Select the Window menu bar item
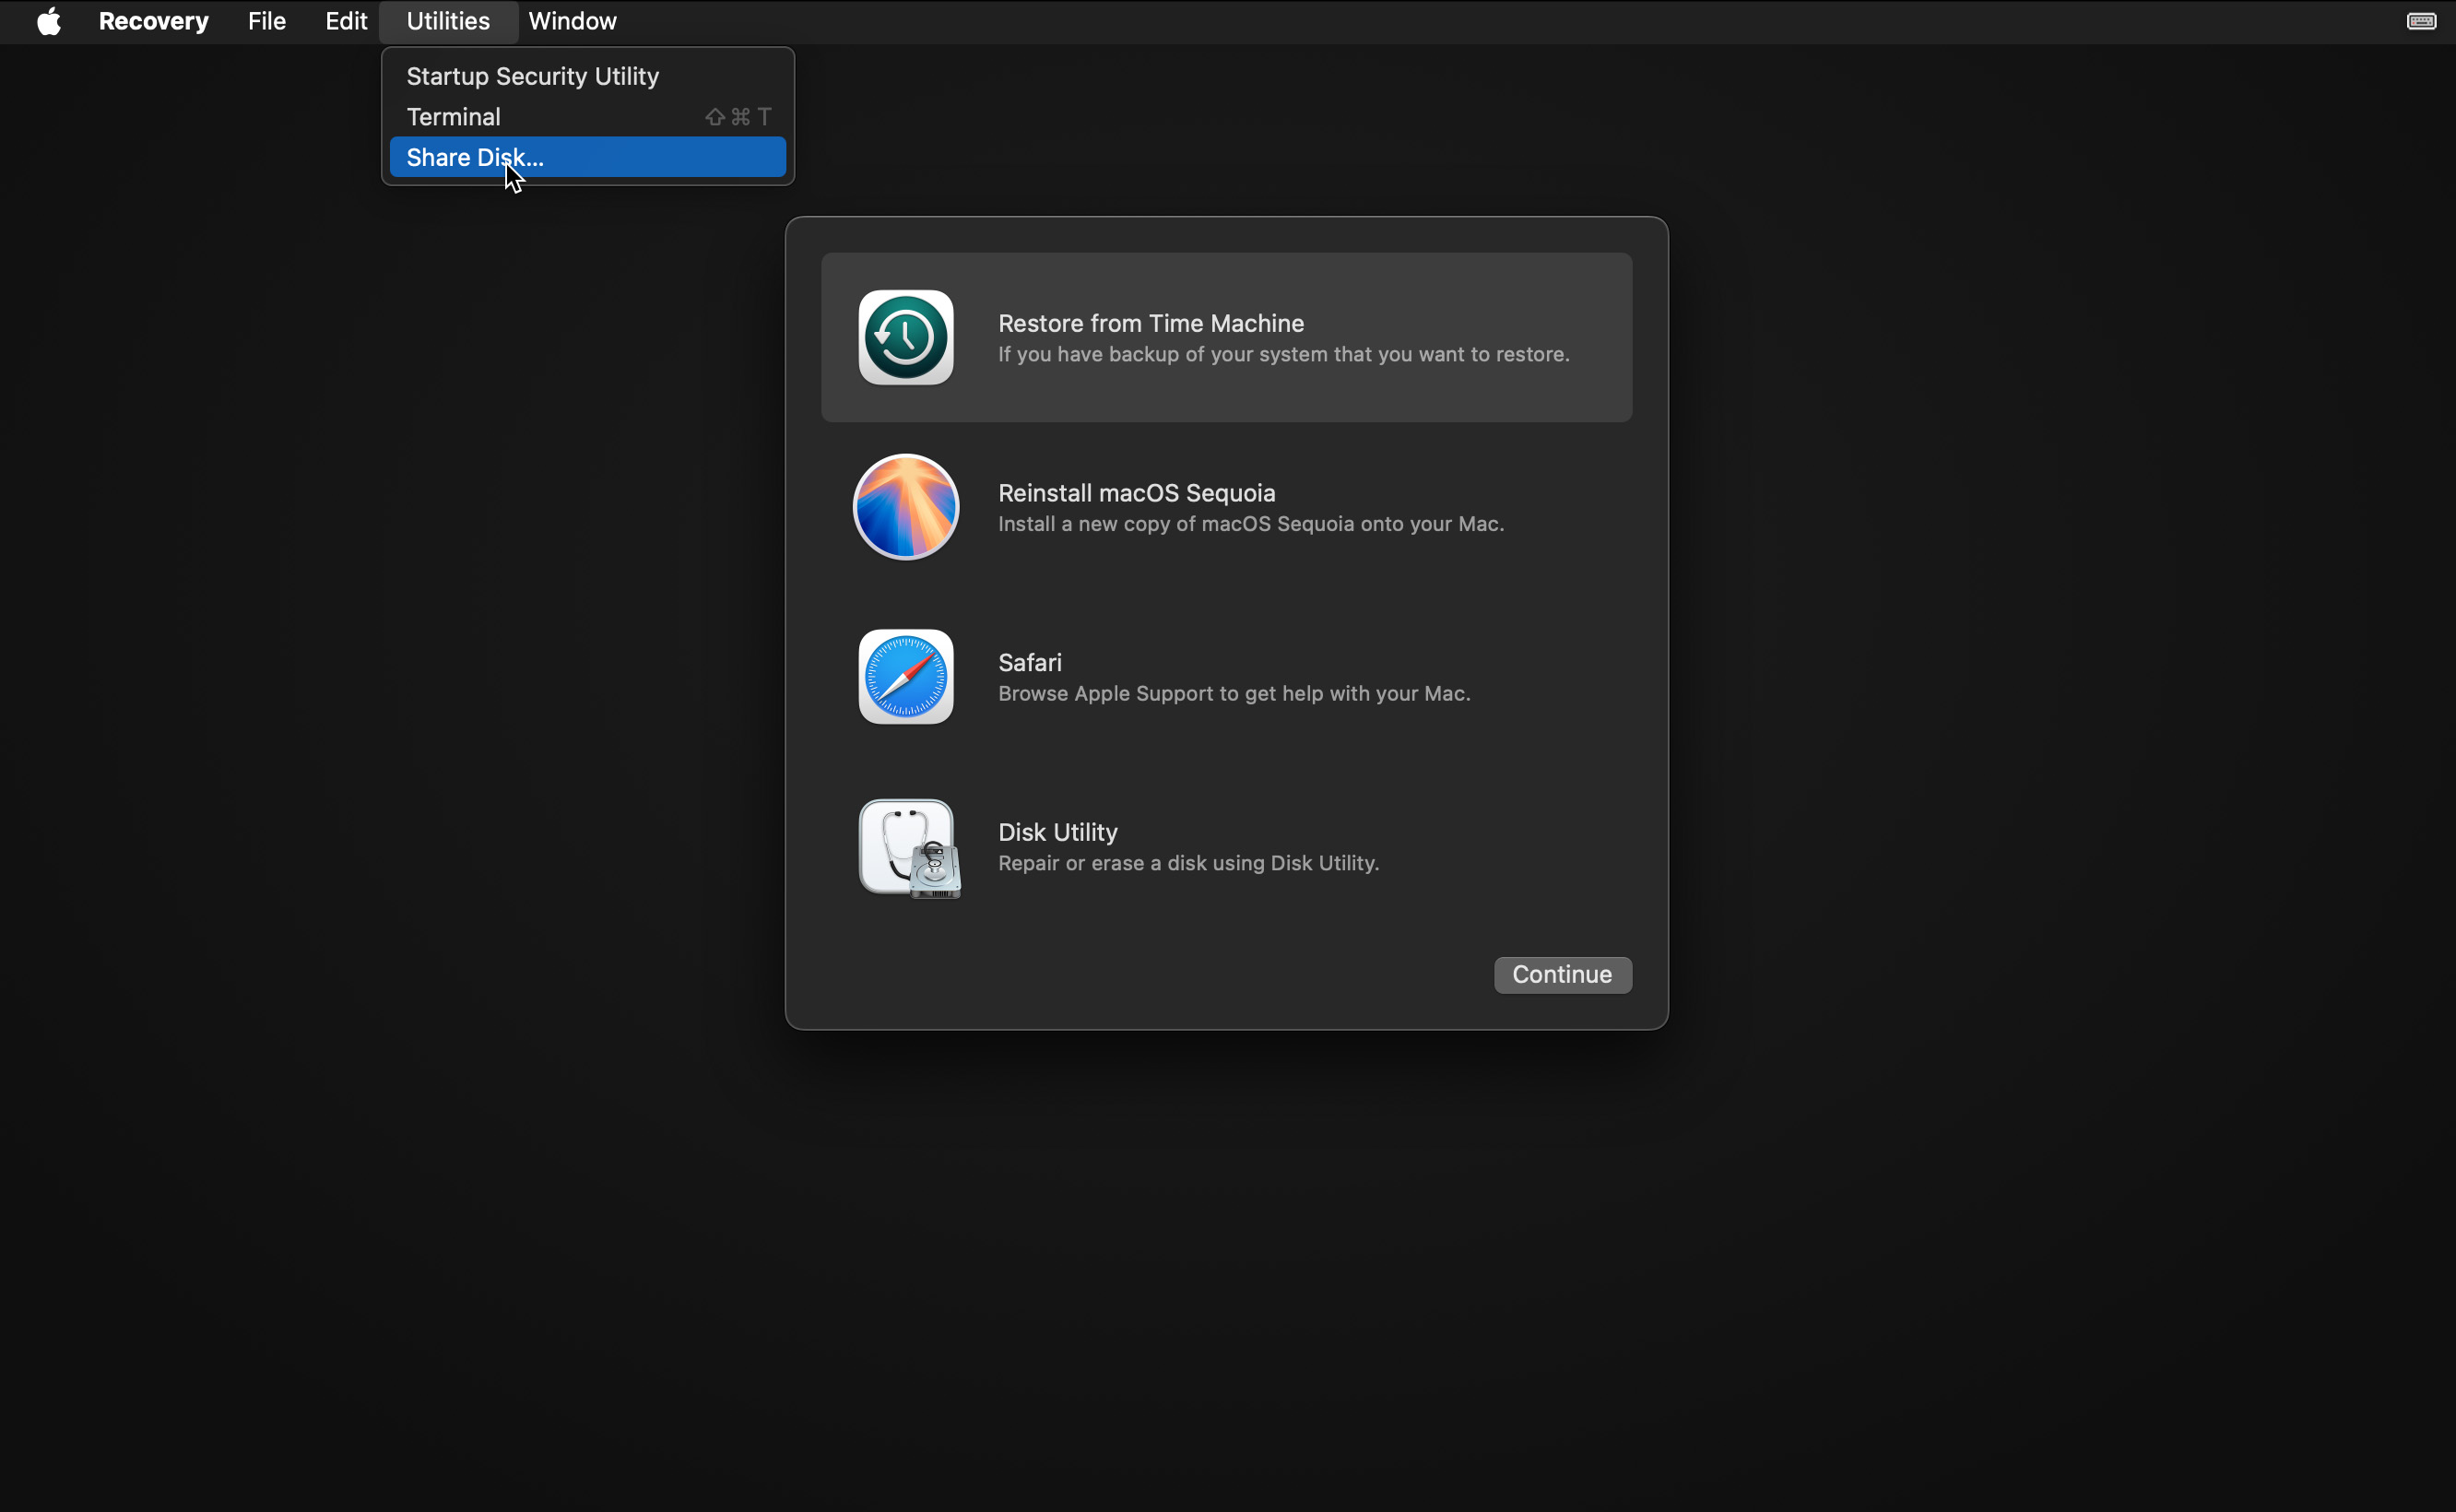 tap(572, 21)
